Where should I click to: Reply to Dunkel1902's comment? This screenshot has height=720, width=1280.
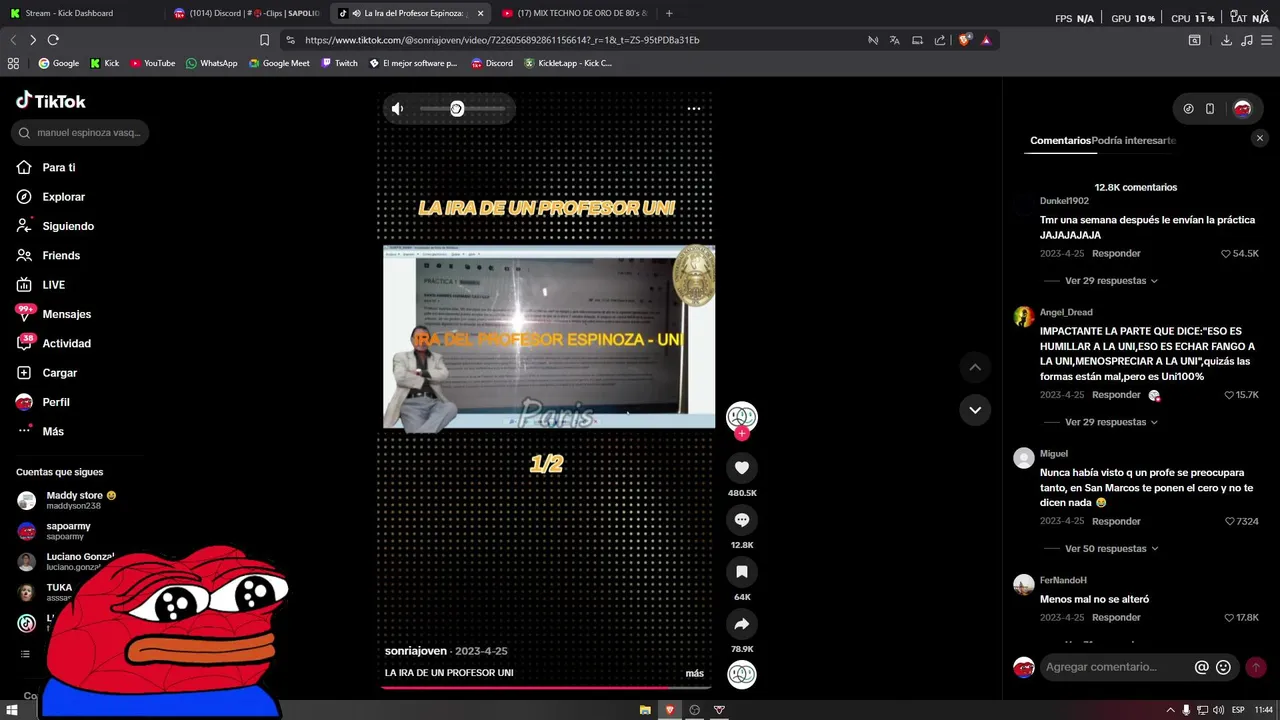(1116, 254)
